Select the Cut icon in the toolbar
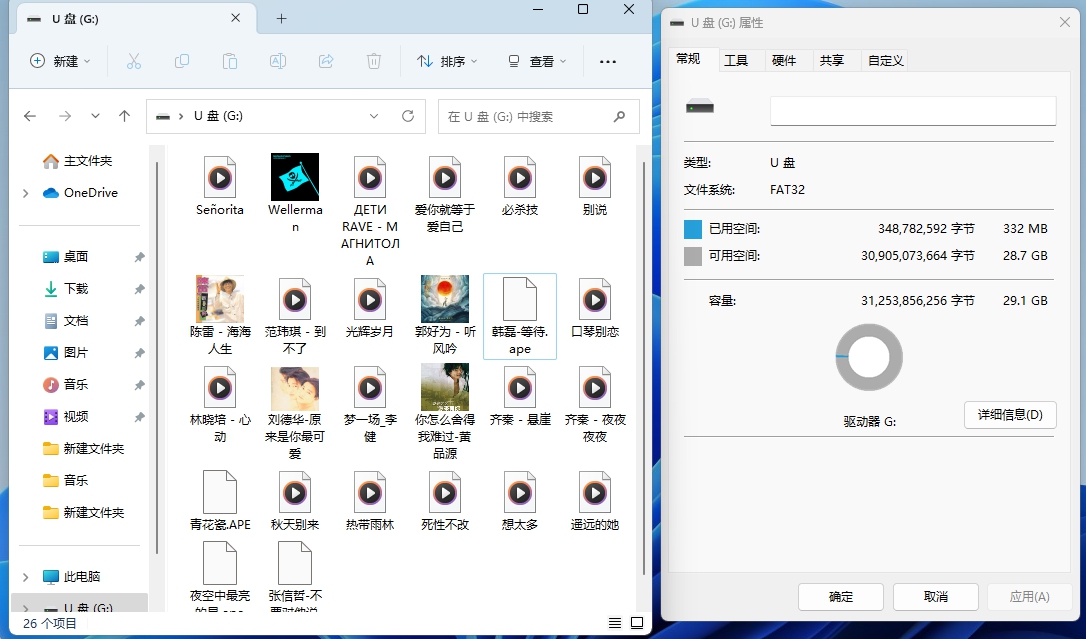 point(134,61)
